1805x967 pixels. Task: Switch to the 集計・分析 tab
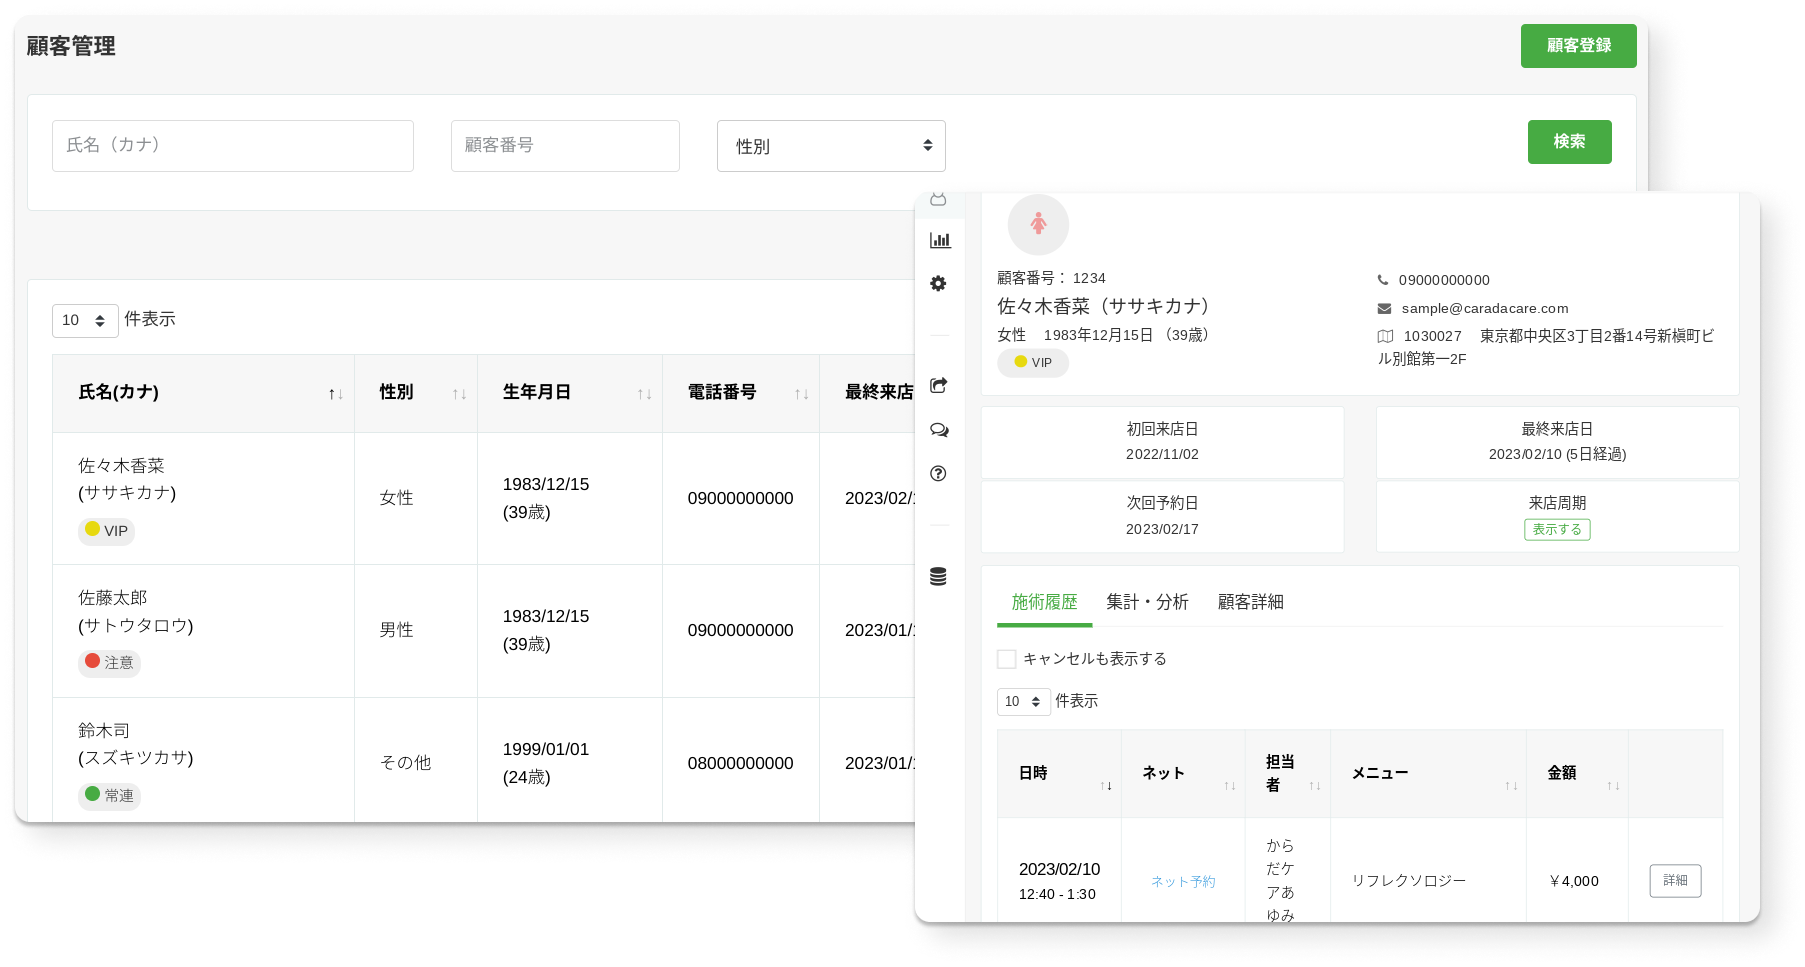pos(1147,602)
